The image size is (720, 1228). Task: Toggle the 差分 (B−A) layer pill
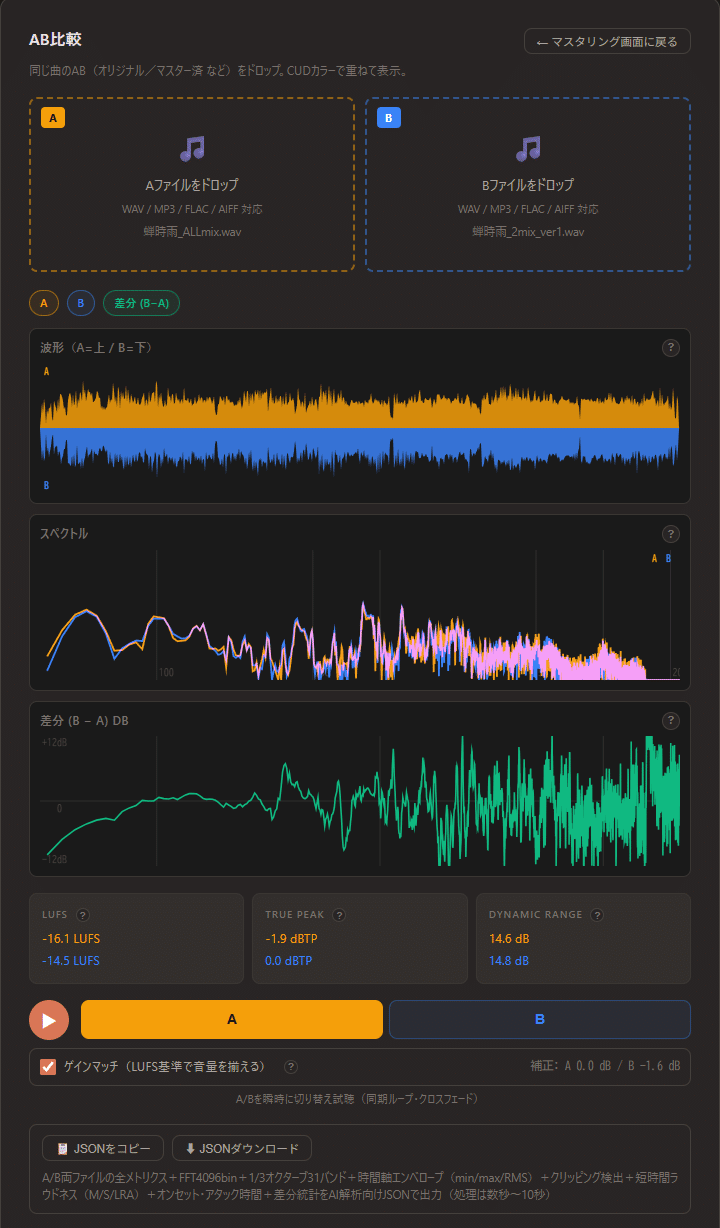coord(141,303)
